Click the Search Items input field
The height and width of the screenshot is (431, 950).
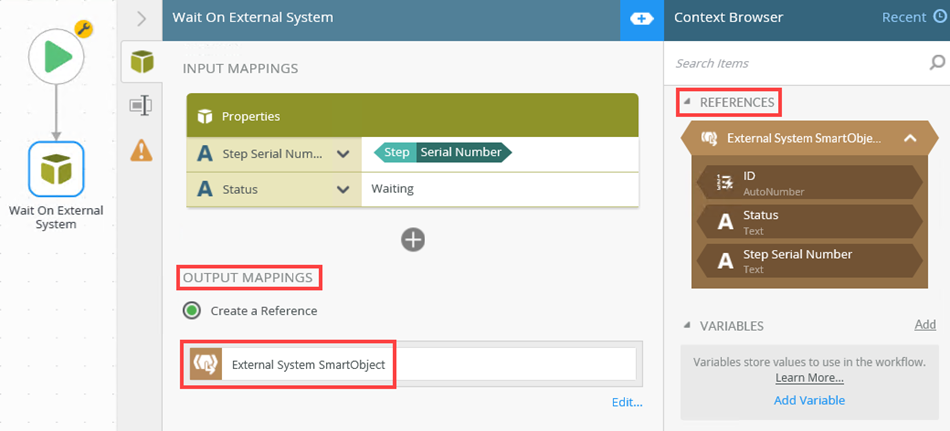point(795,63)
